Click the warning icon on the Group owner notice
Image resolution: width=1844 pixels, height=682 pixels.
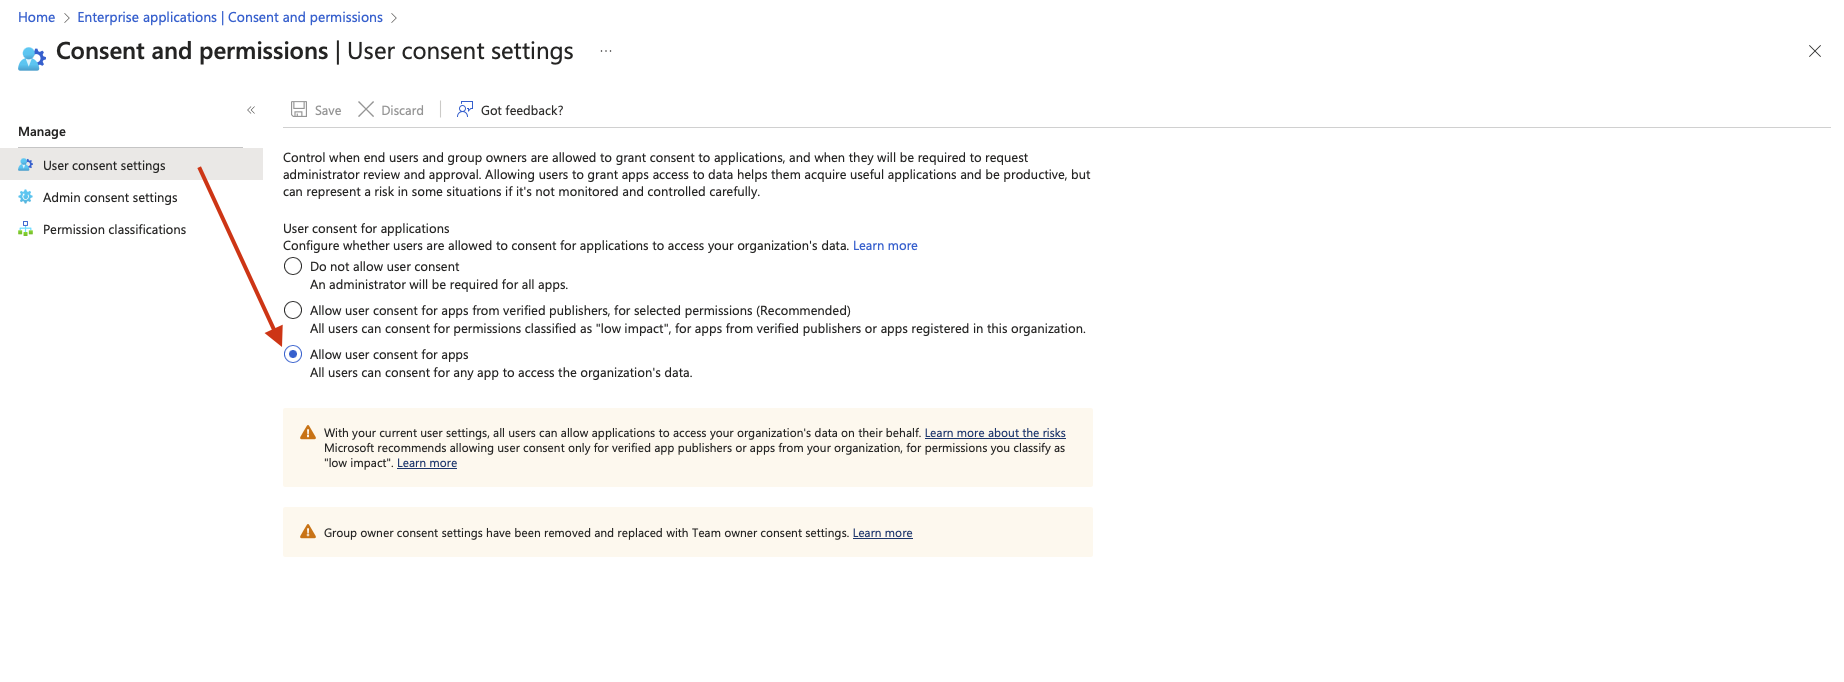tap(308, 532)
